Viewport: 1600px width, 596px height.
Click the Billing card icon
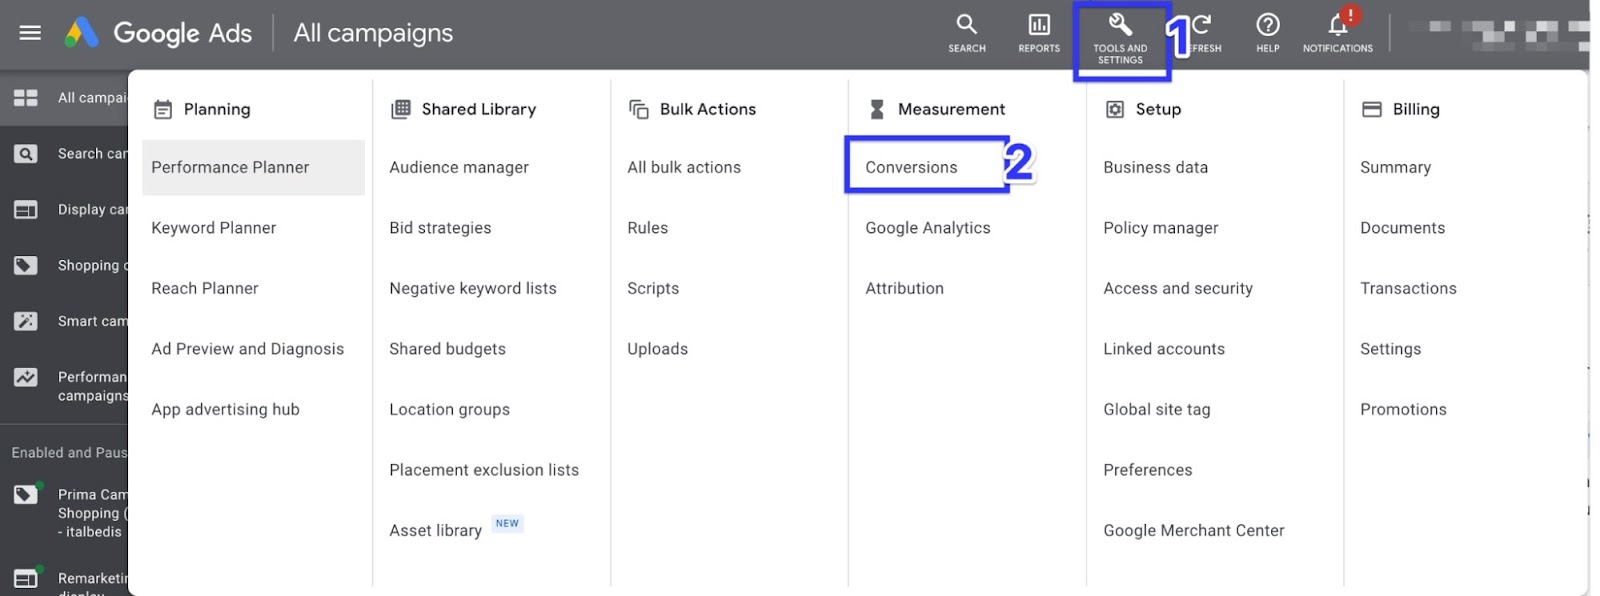coord(1372,109)
